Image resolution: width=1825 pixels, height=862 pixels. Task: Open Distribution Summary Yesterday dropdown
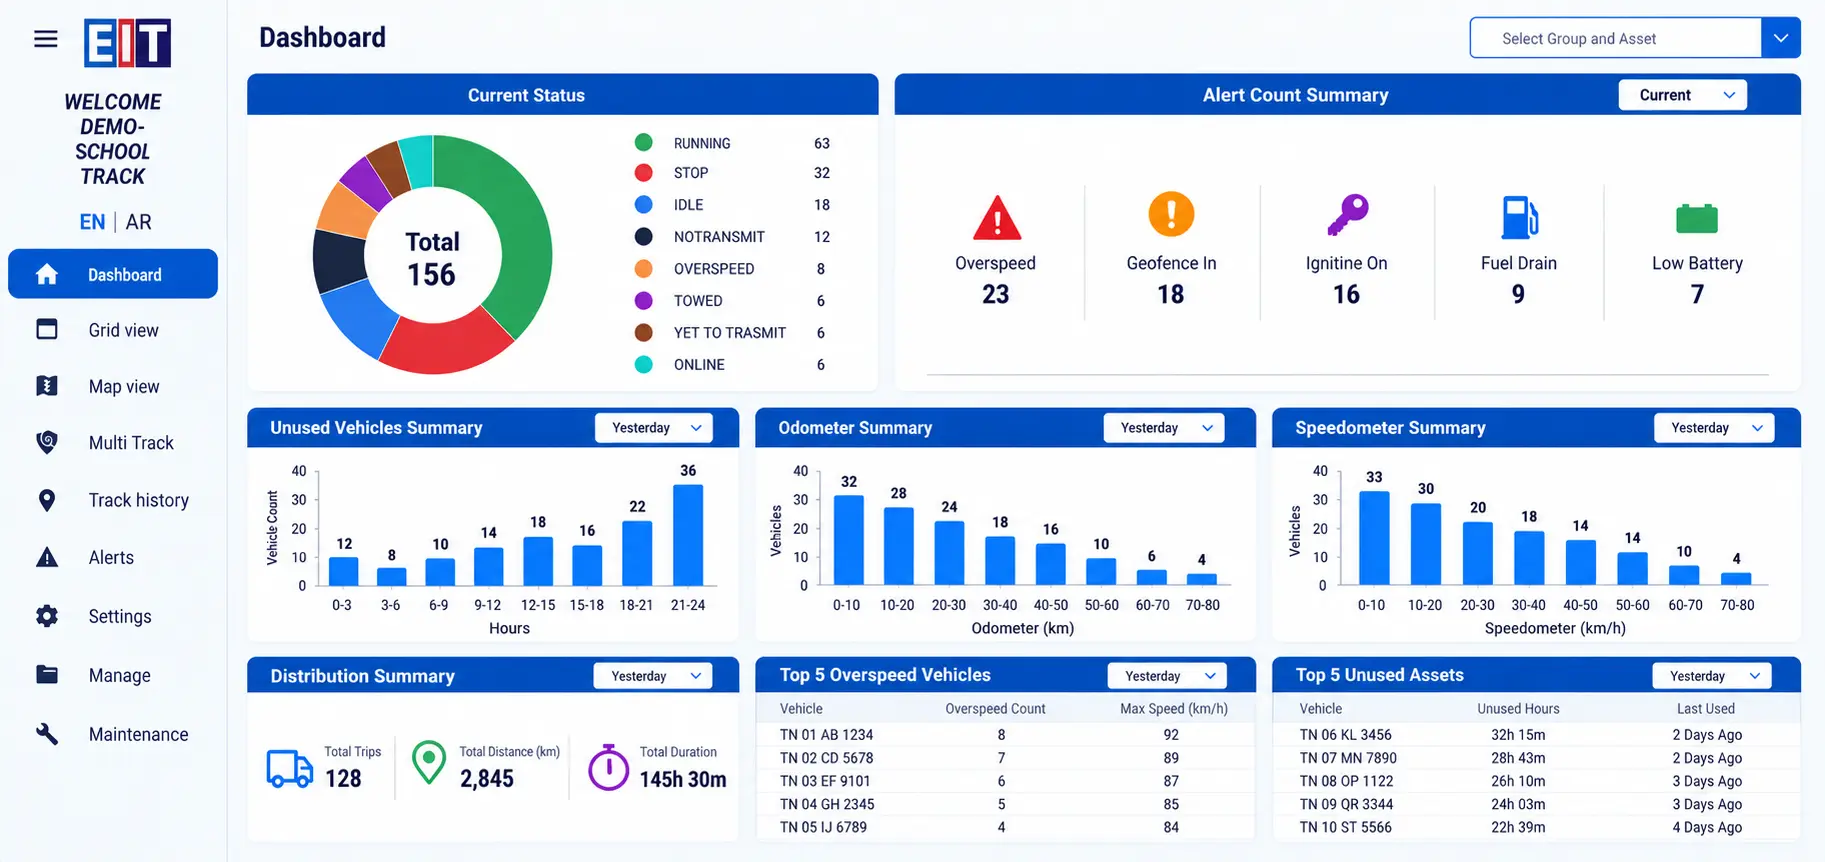pos(654,676)
